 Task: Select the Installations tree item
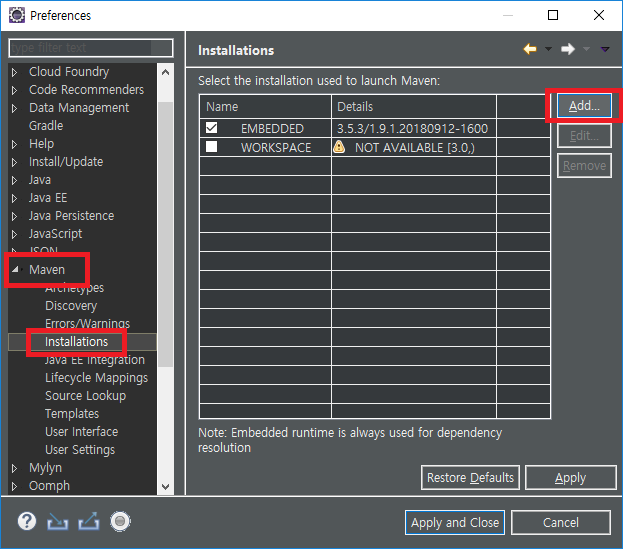[x=76, y=342]
